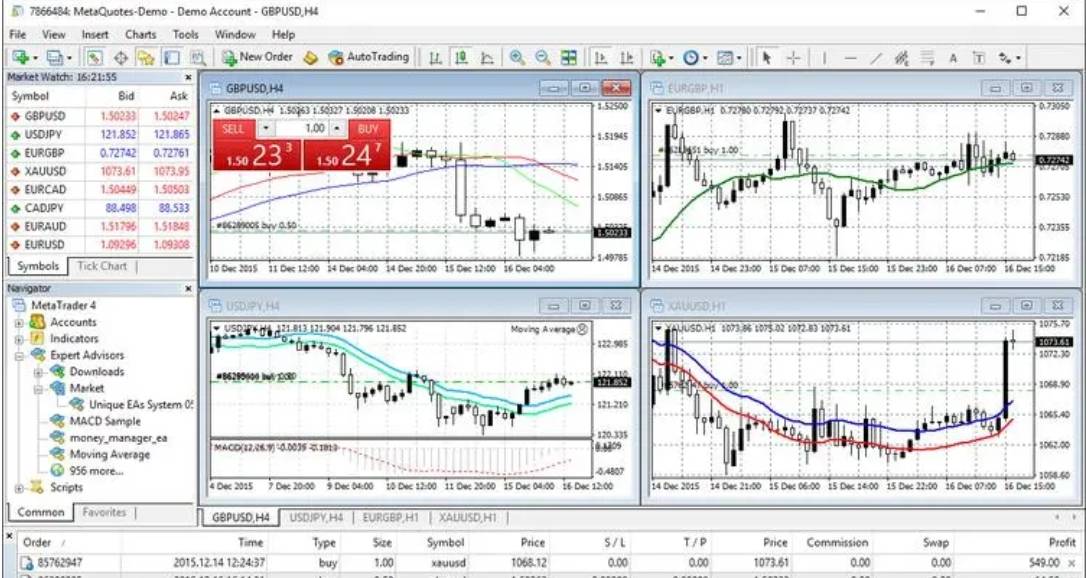Select the Horizontal Line drawing tool
The image size is (1086, 578).
pyautogui.click(x=851, y=57)
